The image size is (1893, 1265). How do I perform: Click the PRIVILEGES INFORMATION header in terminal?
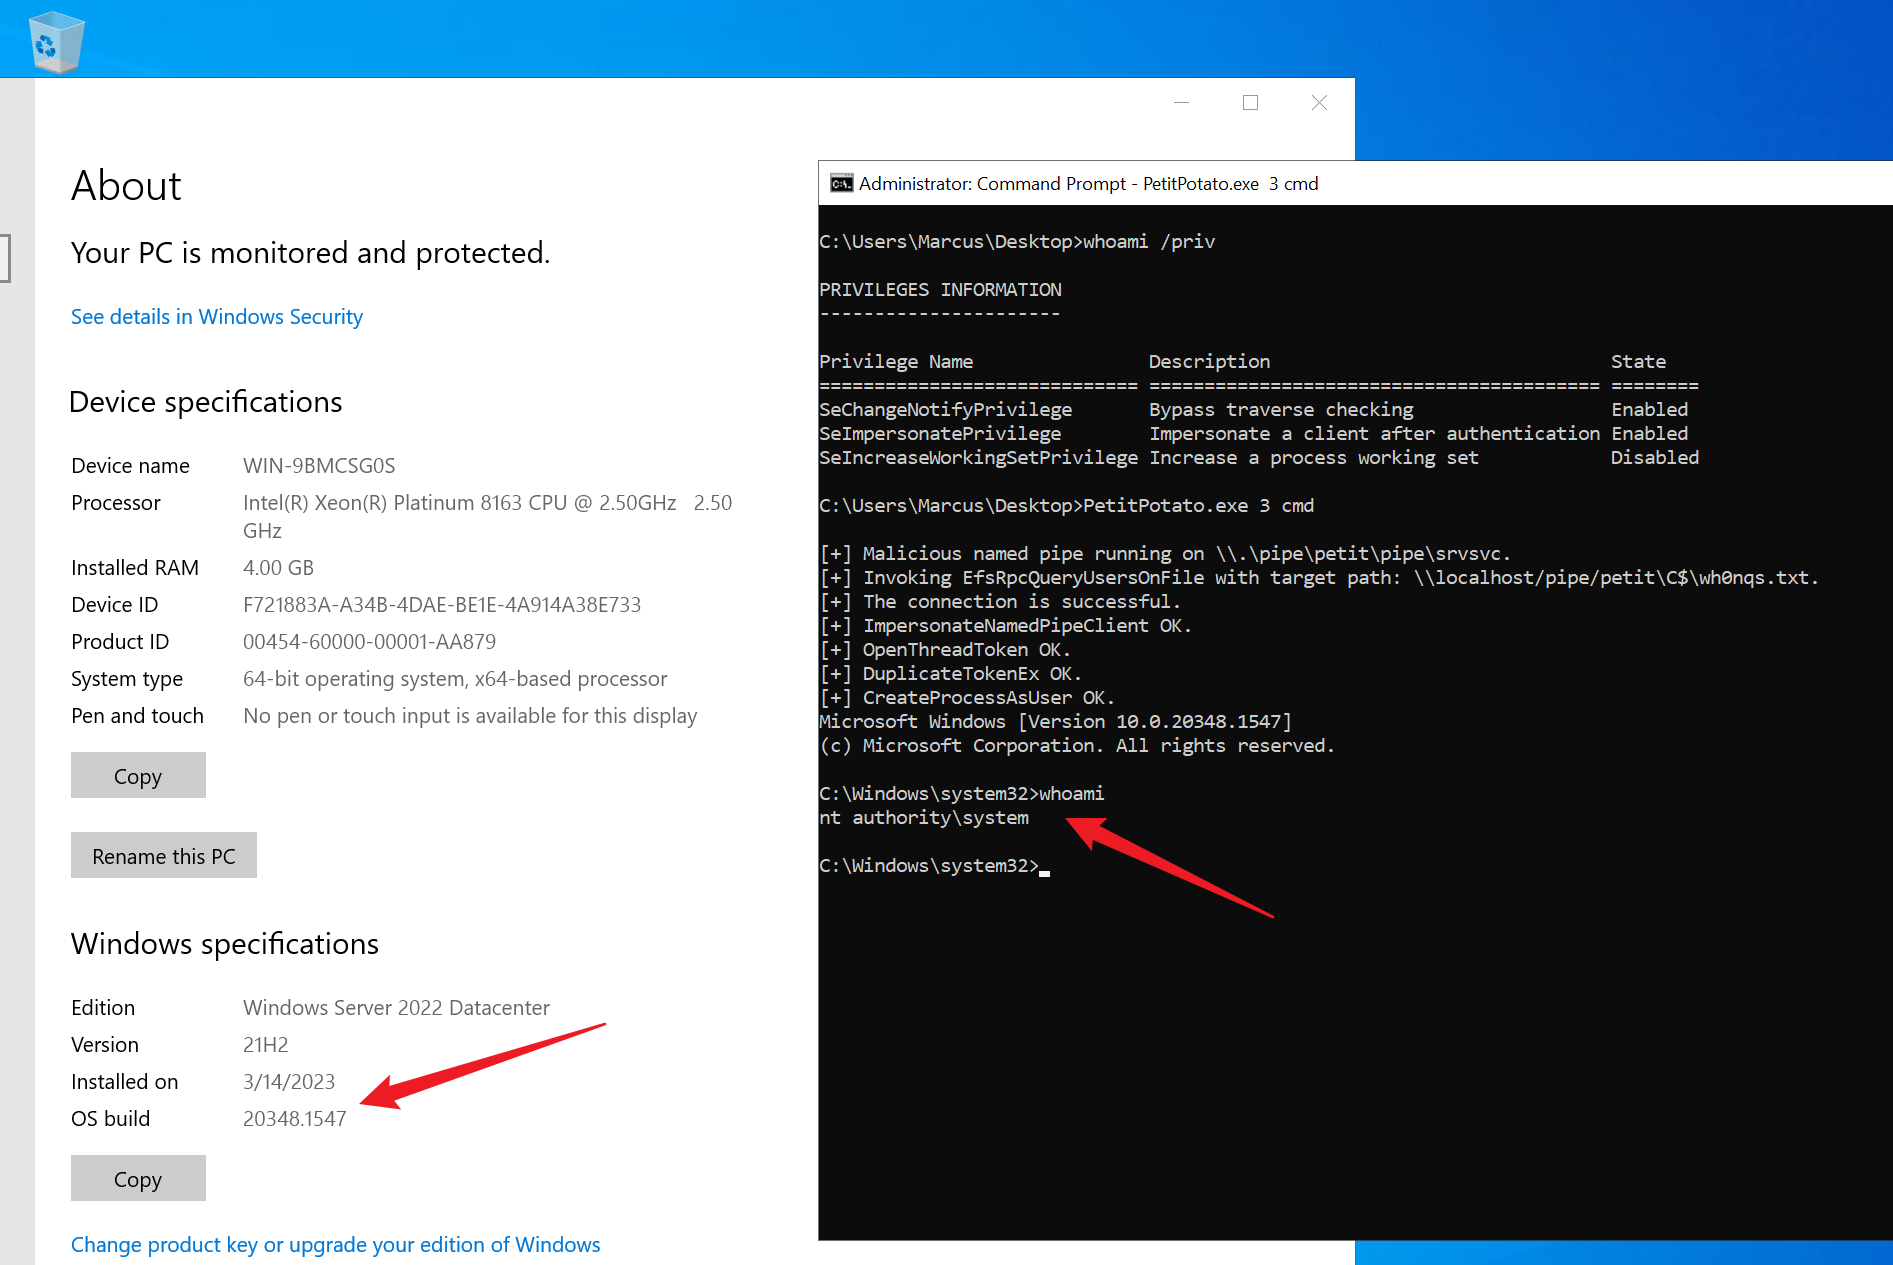point(940,290)
